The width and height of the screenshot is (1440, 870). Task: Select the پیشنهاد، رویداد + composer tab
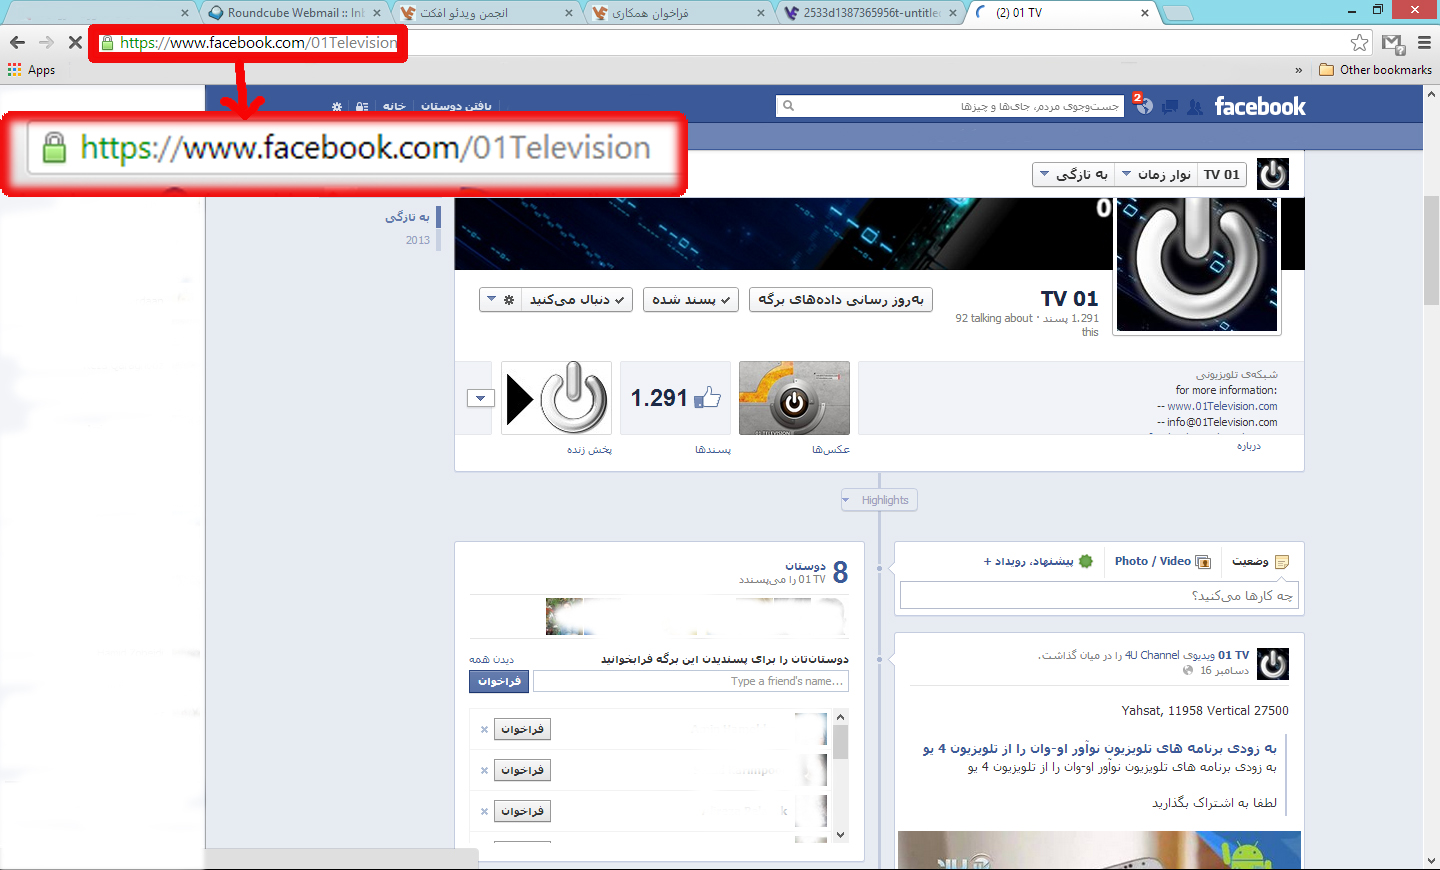click(x=1038, y=562)
